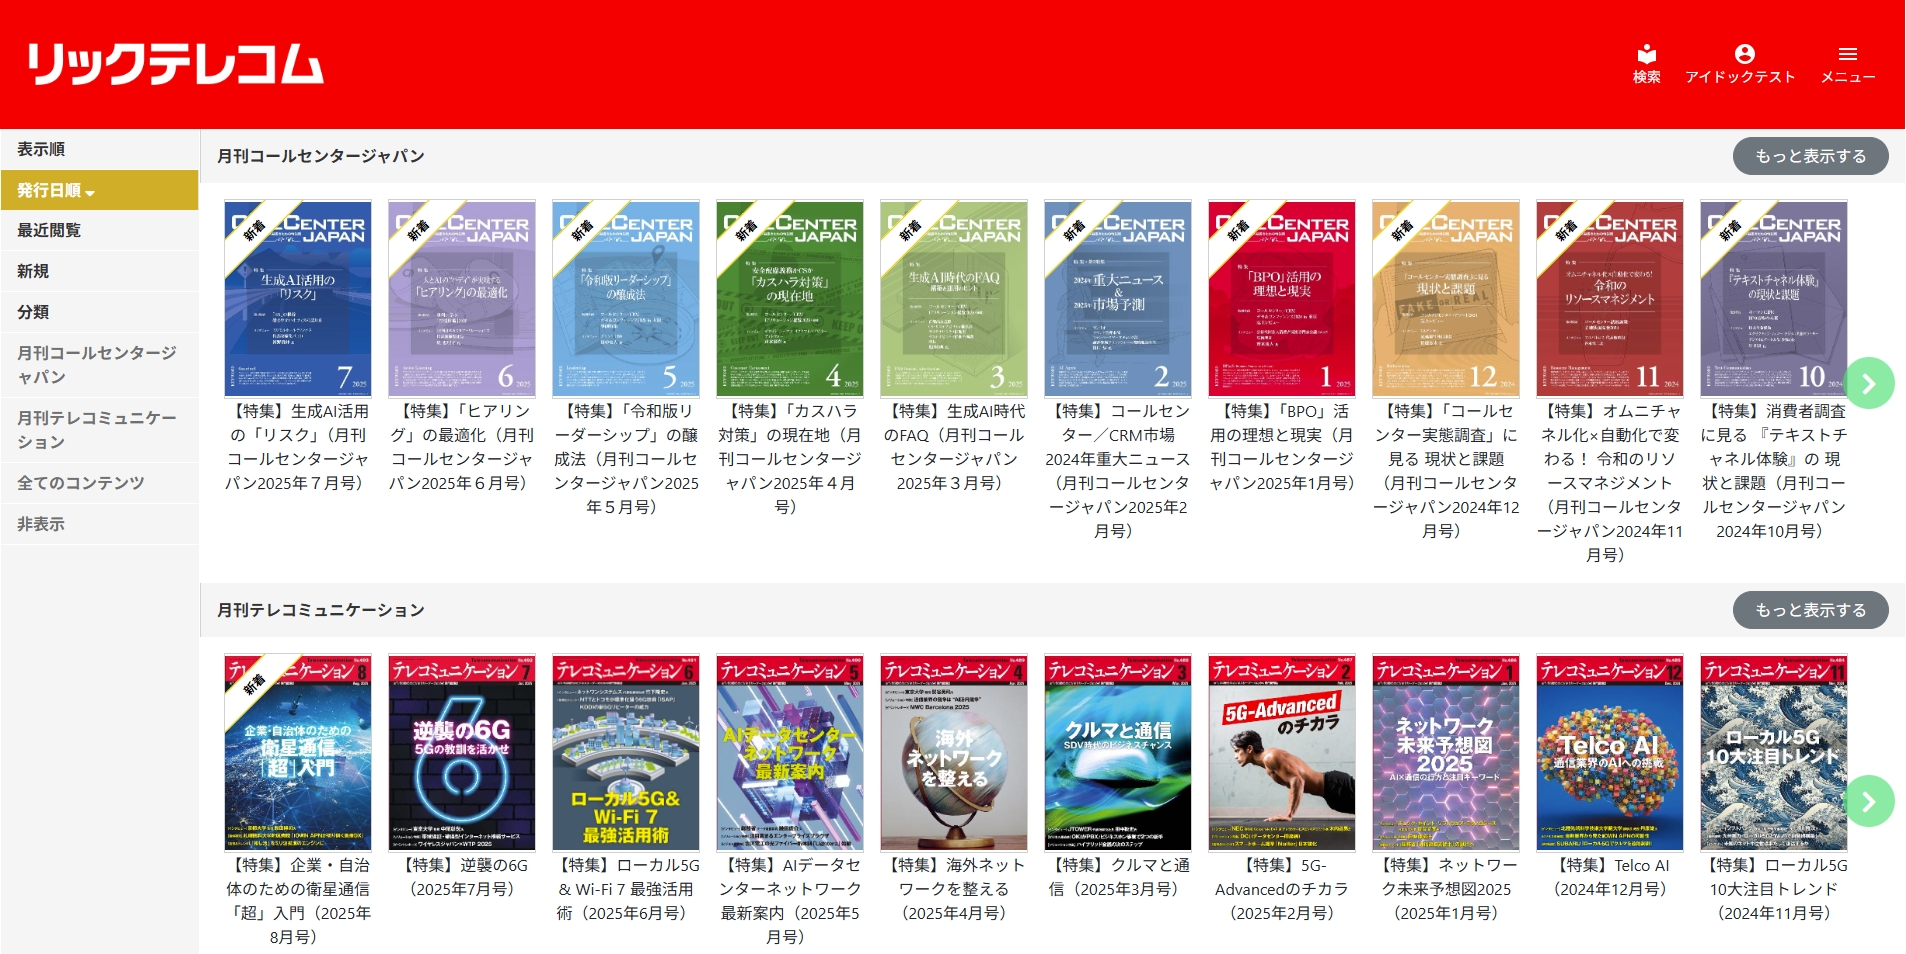Open the Call Center Japan November 2024 cover
The height and width of the screenshot is (954, 1906).
point(1610,299)
